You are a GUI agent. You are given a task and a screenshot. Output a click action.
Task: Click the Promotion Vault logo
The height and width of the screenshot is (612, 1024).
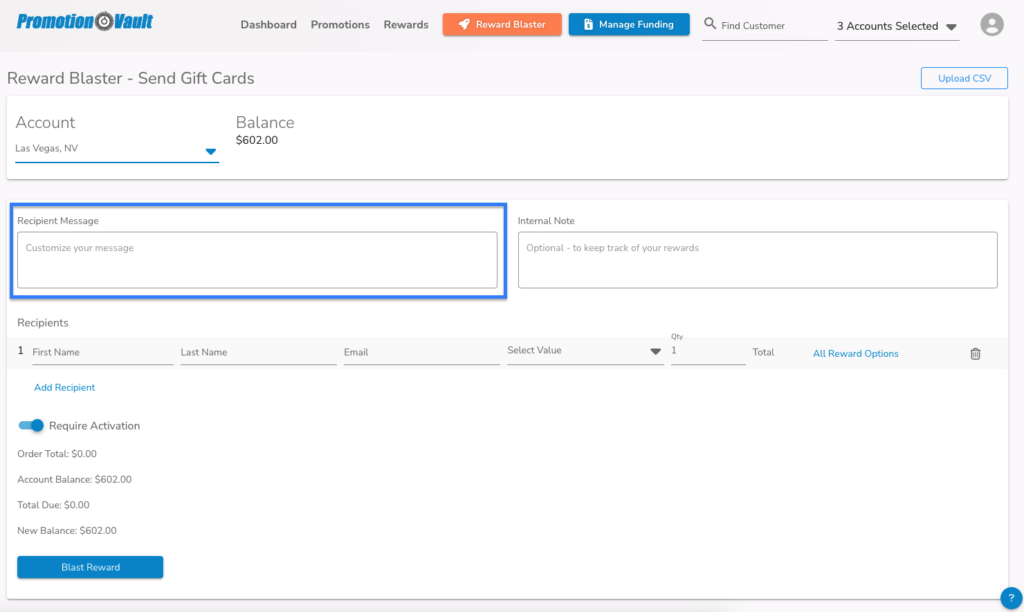point(85,22)
